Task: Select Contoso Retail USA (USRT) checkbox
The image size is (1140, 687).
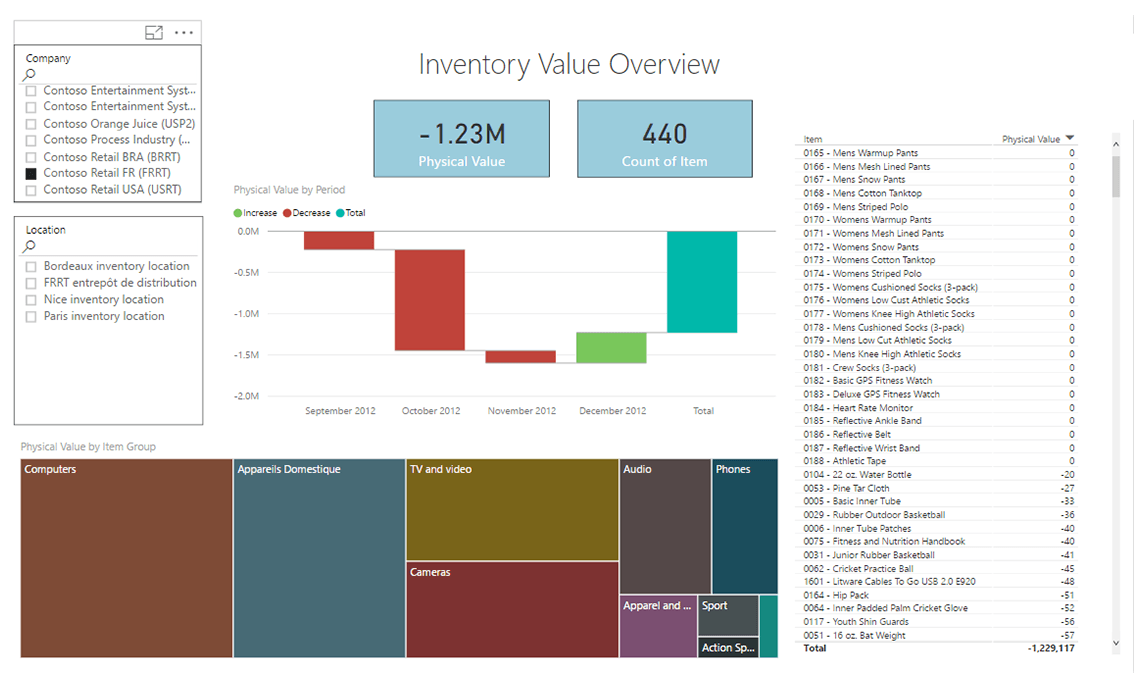Action: [31, 190]
